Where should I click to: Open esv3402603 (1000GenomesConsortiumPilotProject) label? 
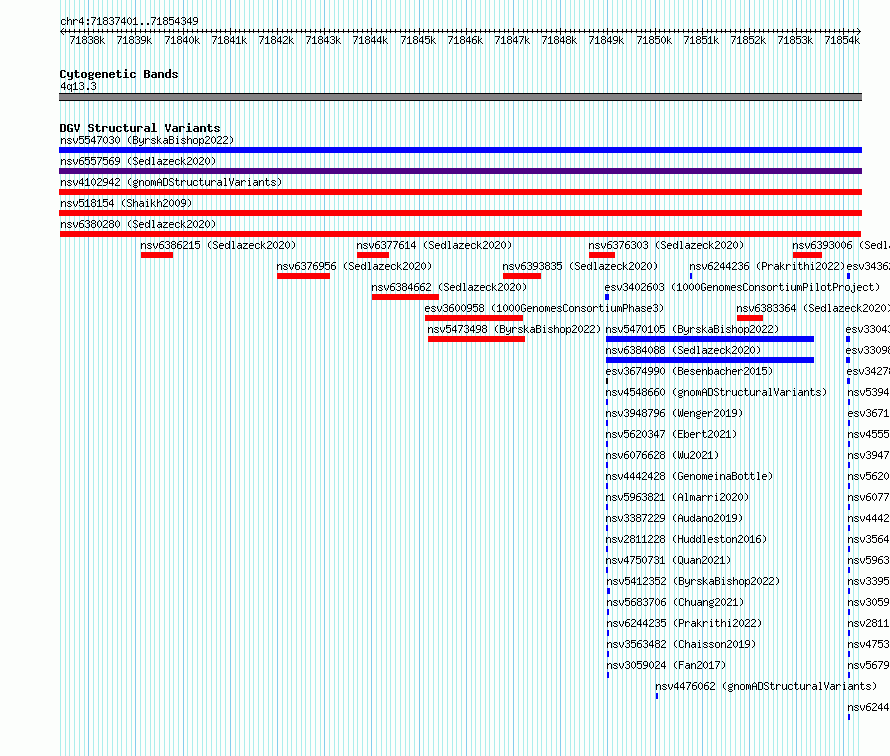pos(742,287)
